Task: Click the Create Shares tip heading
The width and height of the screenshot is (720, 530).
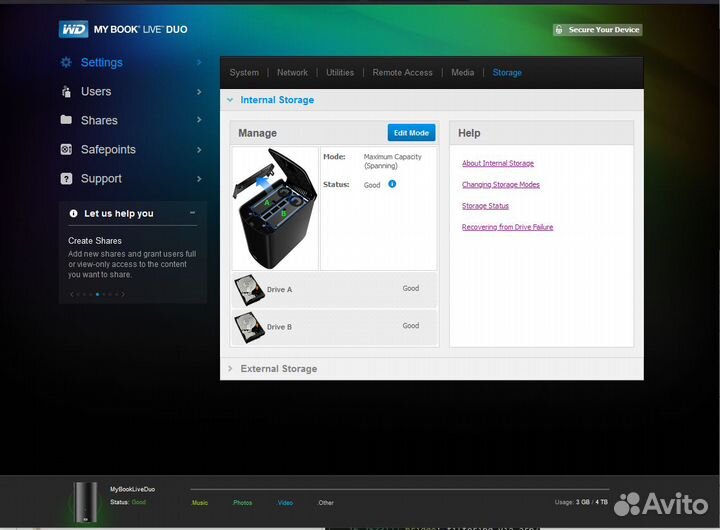Action: [95, 241]
